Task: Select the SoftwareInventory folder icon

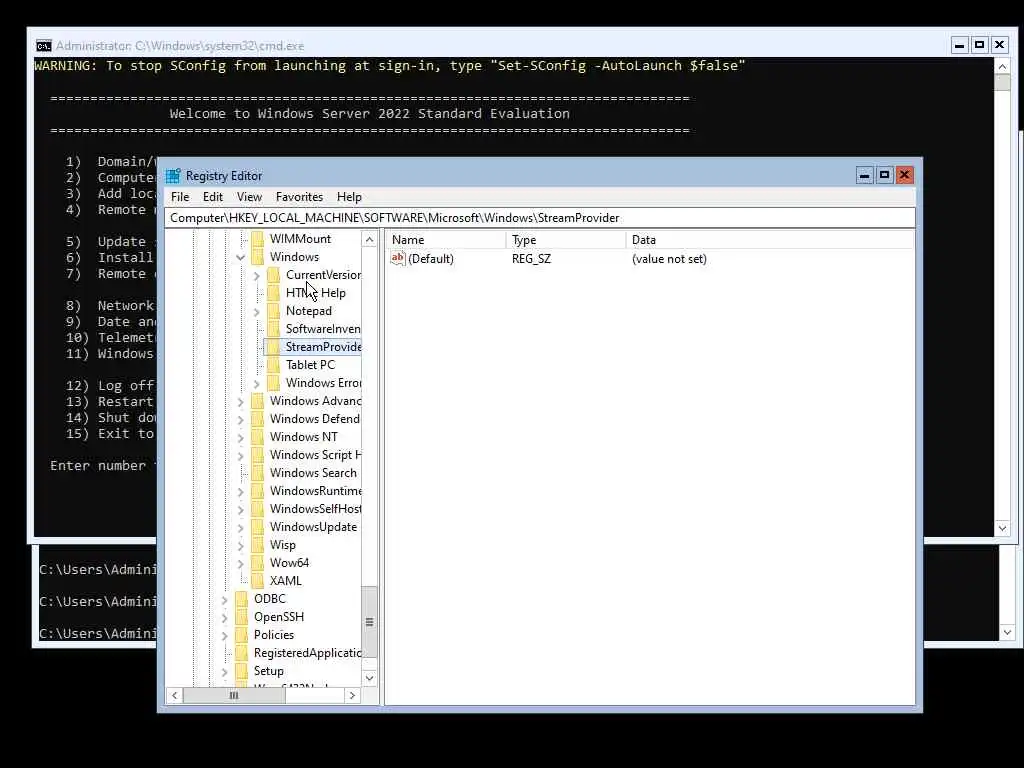Action: [274, 328]
